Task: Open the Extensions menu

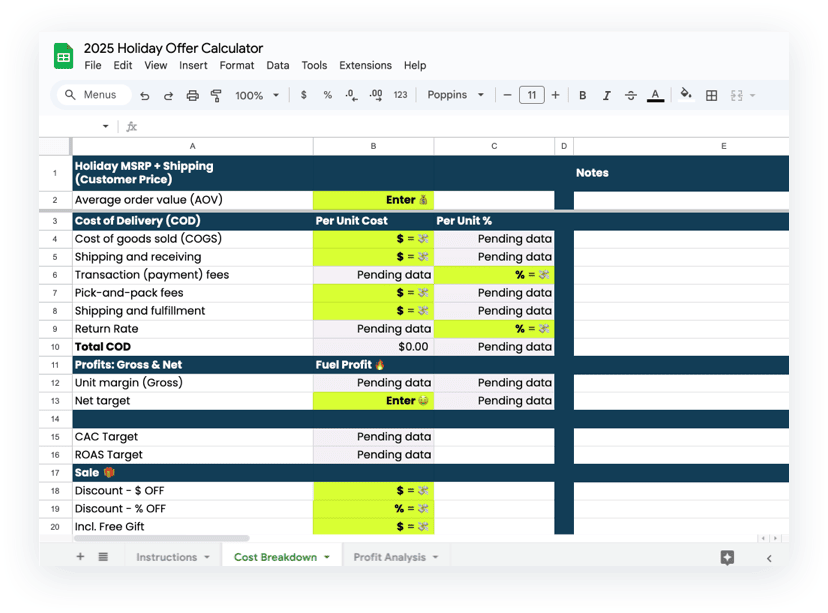Action: click(x=365, y=65)
